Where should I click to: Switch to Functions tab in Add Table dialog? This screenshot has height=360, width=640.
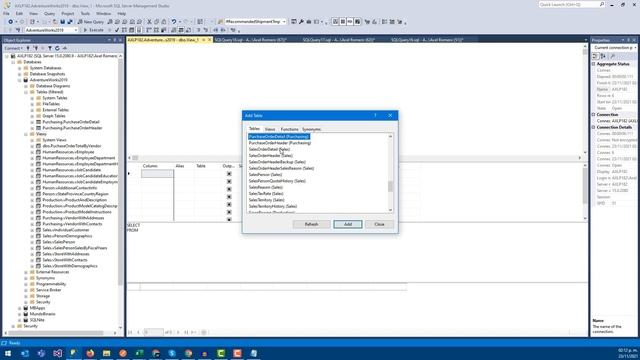(289, 129)
